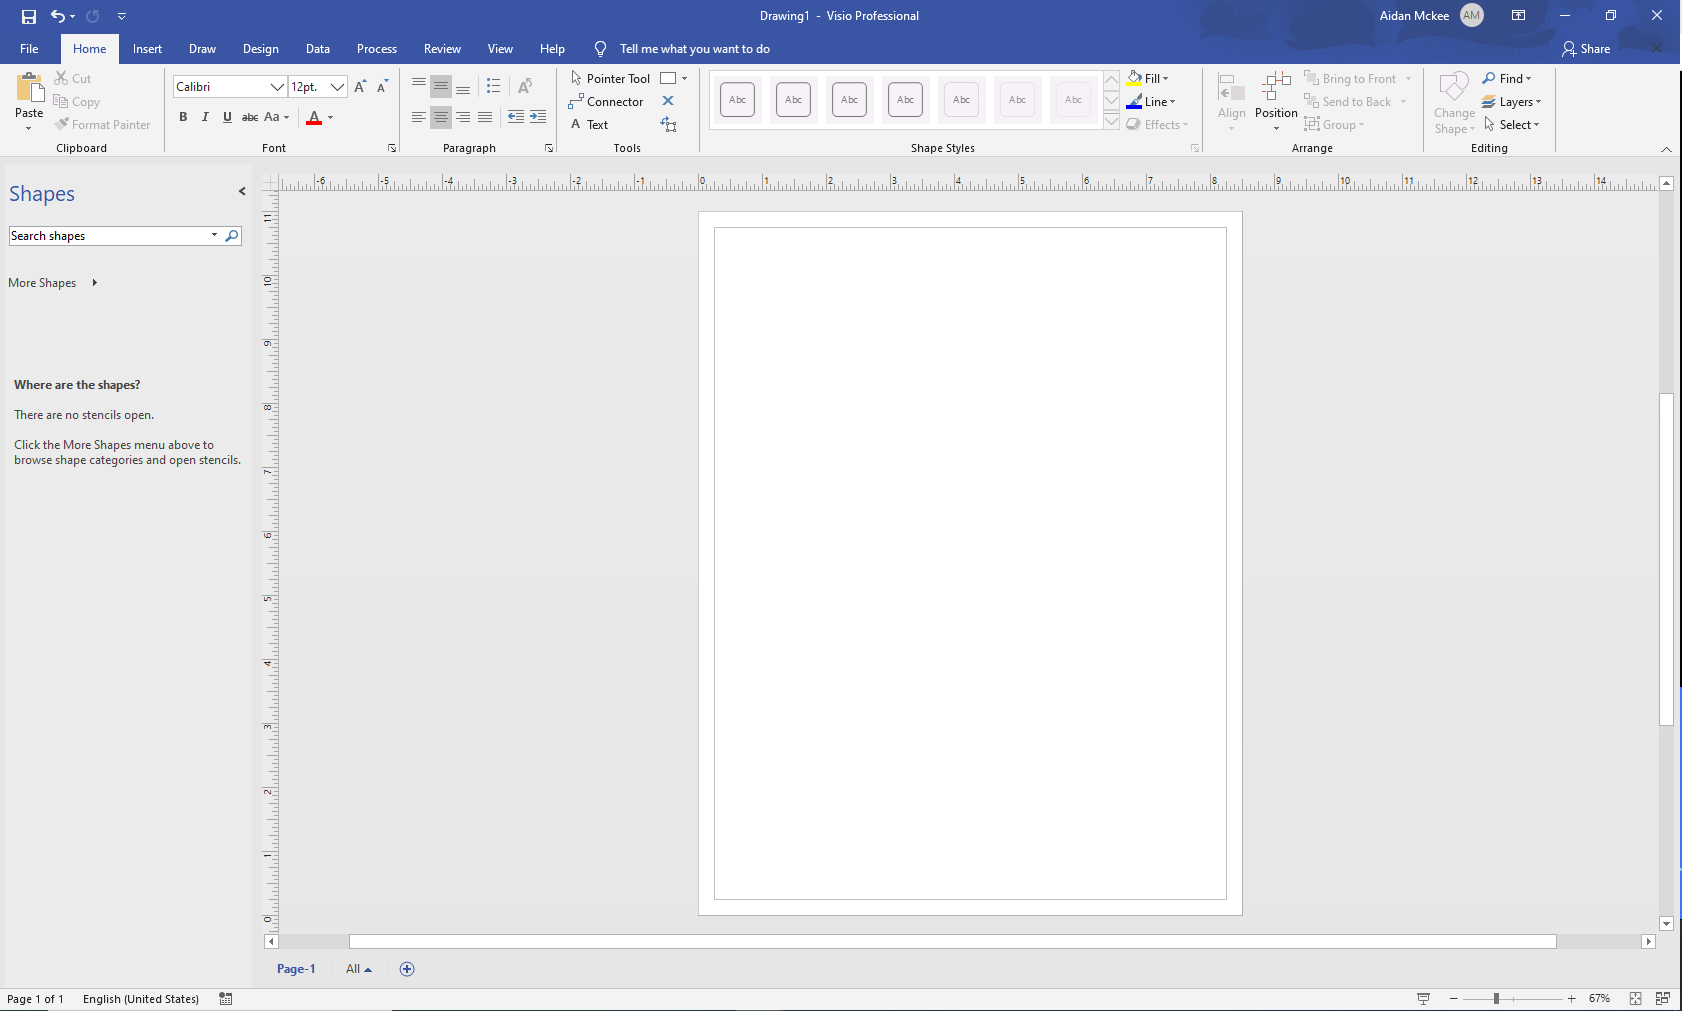Toggle italic formatting
This screenshot has height=1011, width=1682.
[205, 117]
